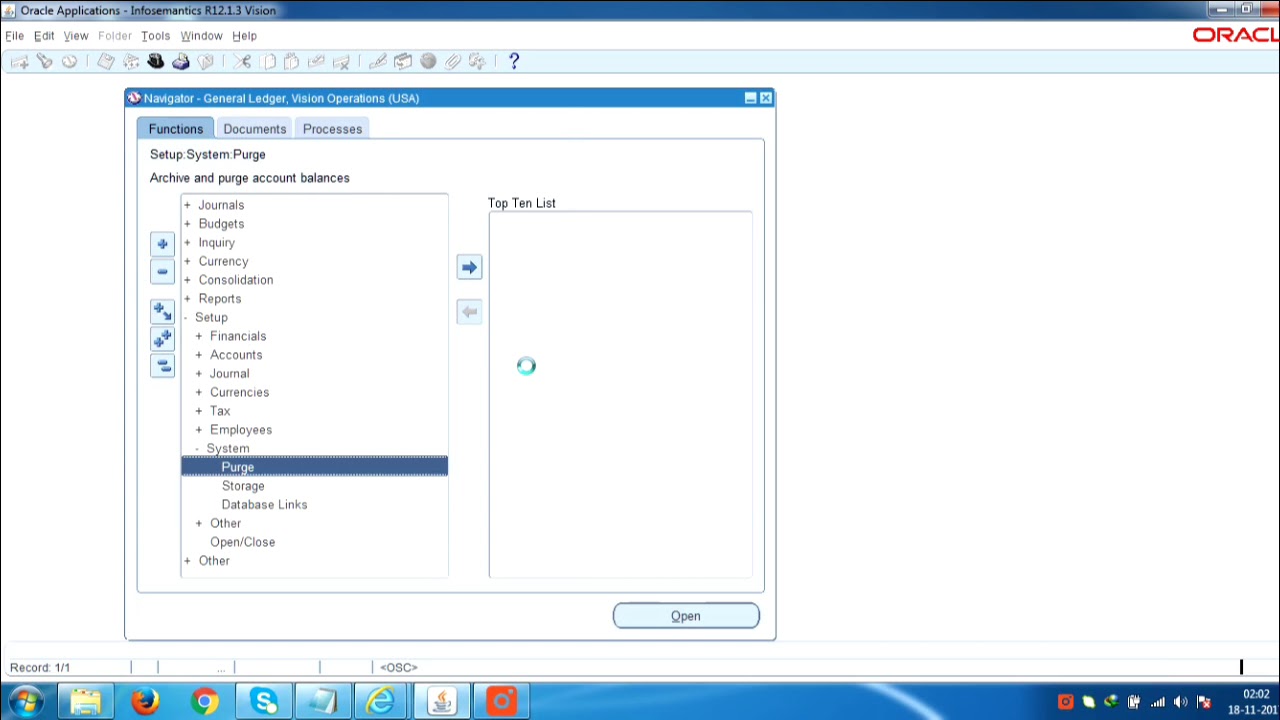Click the volume speaker tray icon

[1180, 702]
